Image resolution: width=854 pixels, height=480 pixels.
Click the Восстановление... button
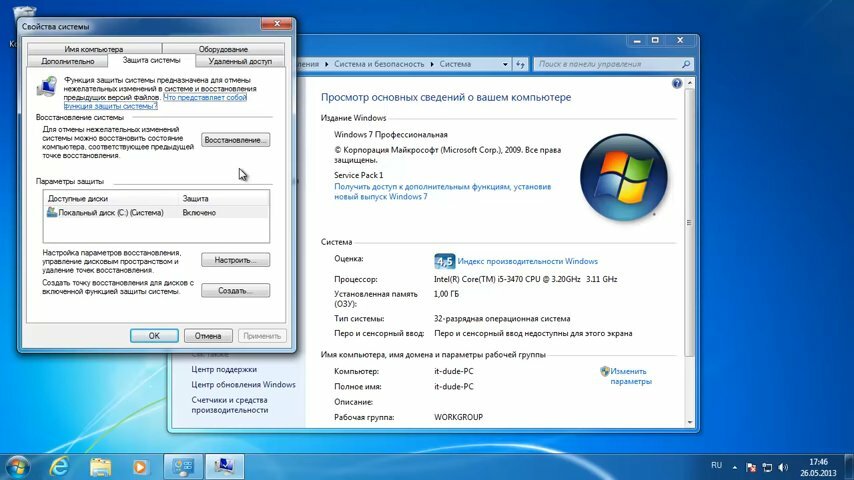(x=235, y=140)
